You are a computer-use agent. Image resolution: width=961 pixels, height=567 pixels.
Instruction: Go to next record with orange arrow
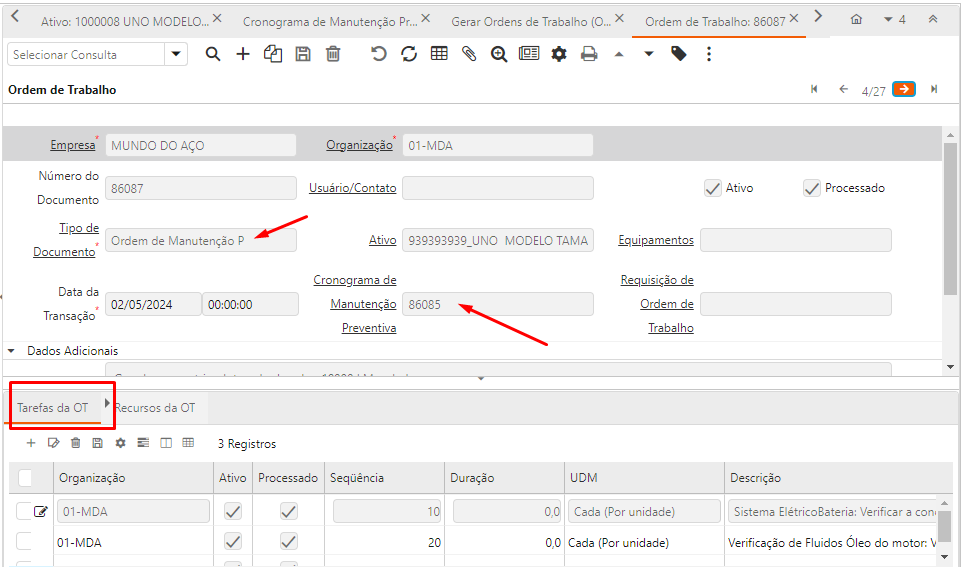click(x=904, y=89)
